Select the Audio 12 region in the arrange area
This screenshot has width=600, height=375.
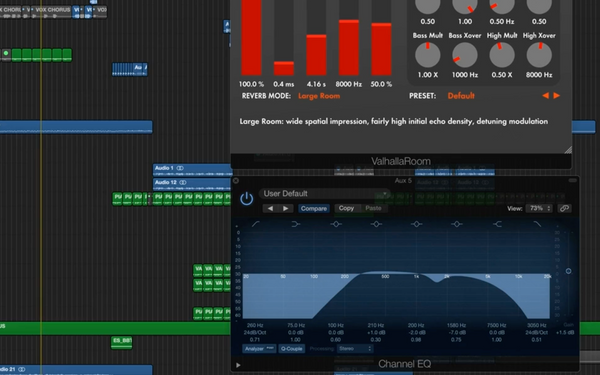pyautogui.click(x=192, y=184)
